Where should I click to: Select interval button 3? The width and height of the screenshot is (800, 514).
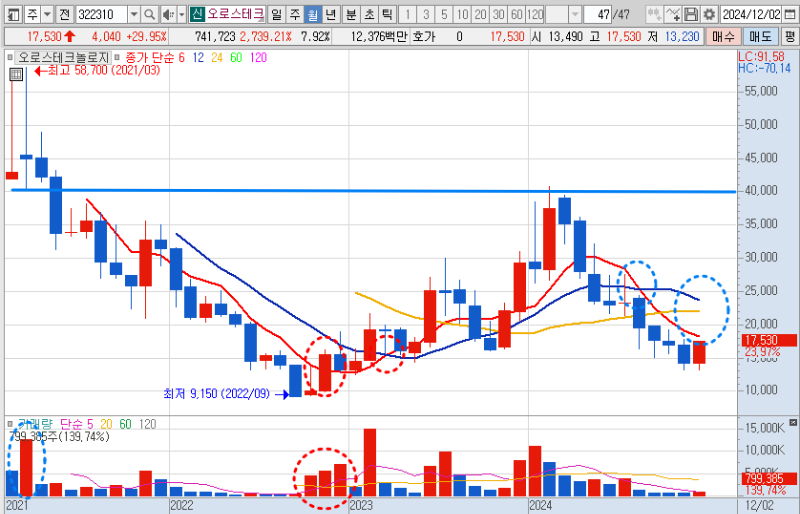(x=426, y=14)
